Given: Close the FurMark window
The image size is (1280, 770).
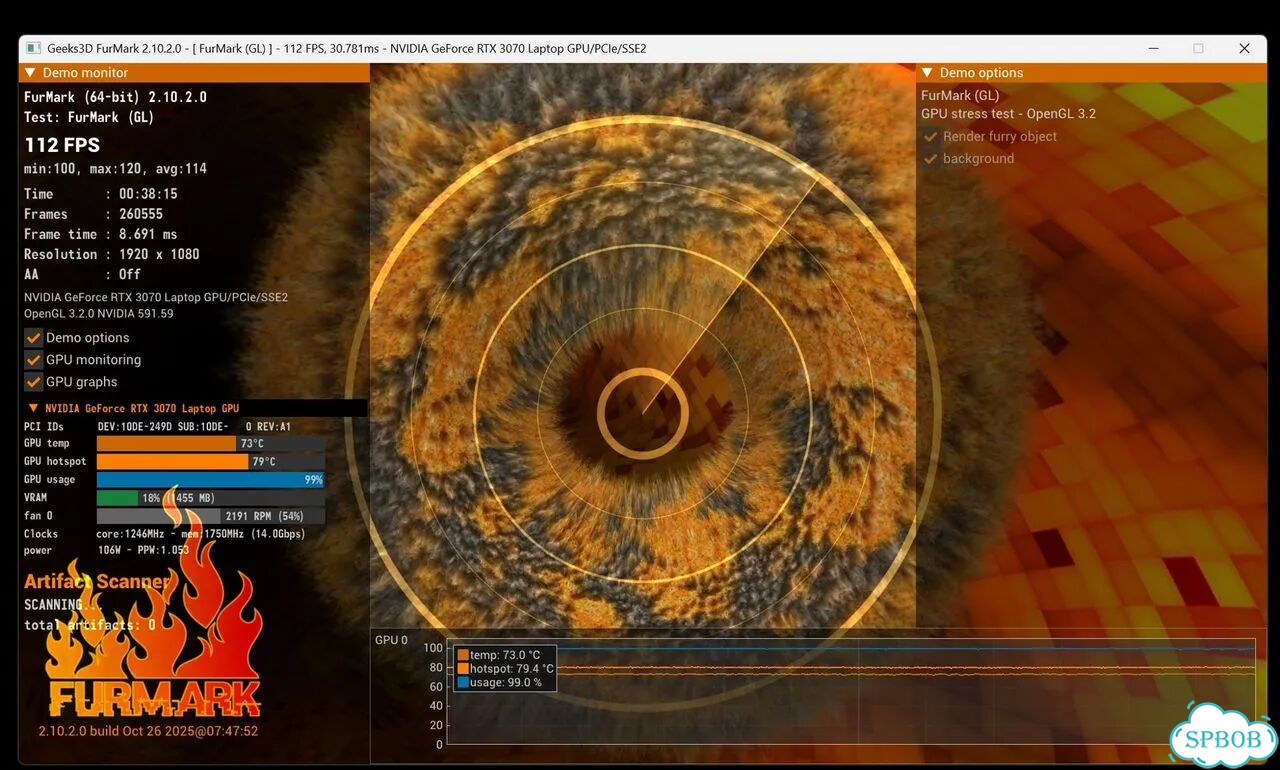Looking at the screenshot, I should (x=1244, y=48).
